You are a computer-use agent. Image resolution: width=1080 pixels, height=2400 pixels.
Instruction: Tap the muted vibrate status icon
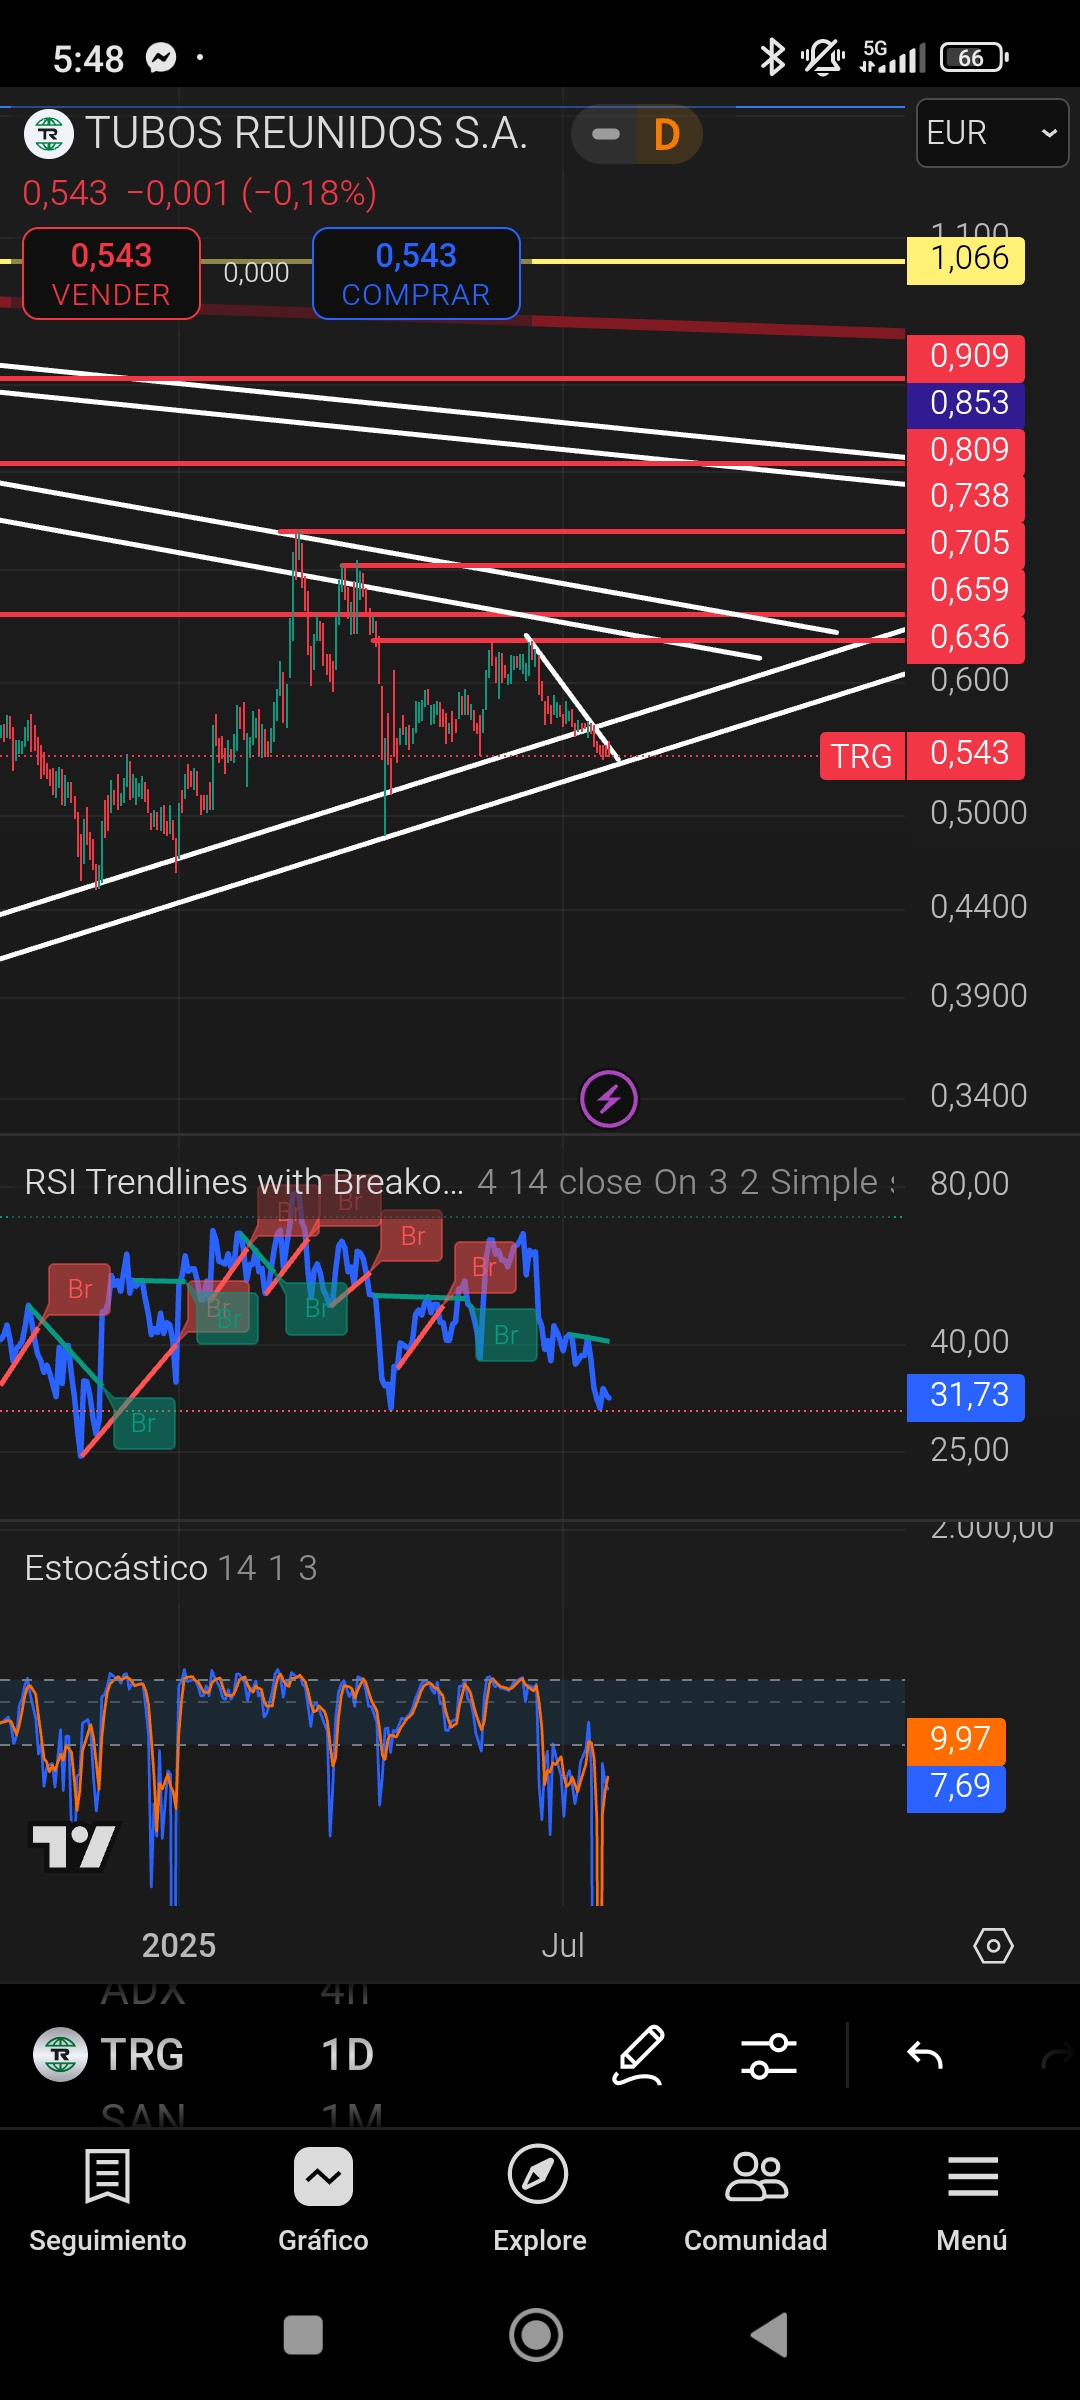click(823, 57)
